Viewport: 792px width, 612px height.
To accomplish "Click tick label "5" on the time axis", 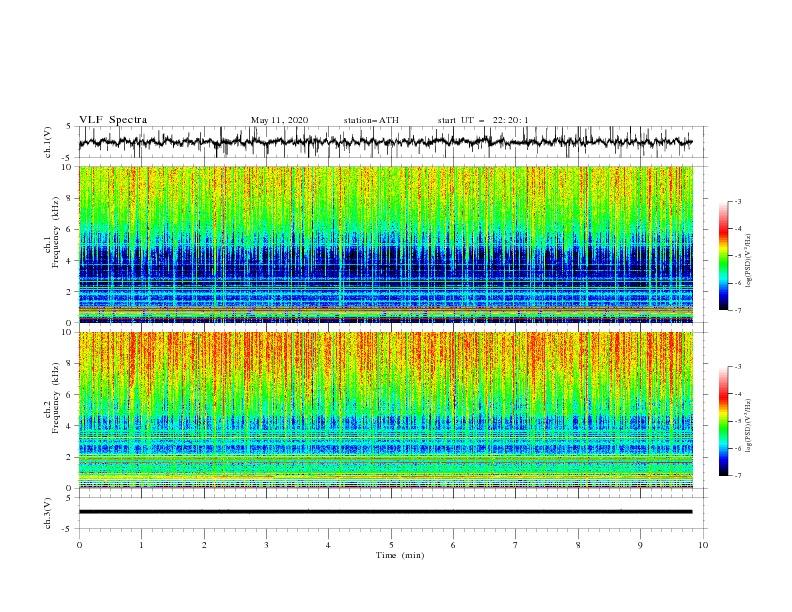I will [391, 545].
